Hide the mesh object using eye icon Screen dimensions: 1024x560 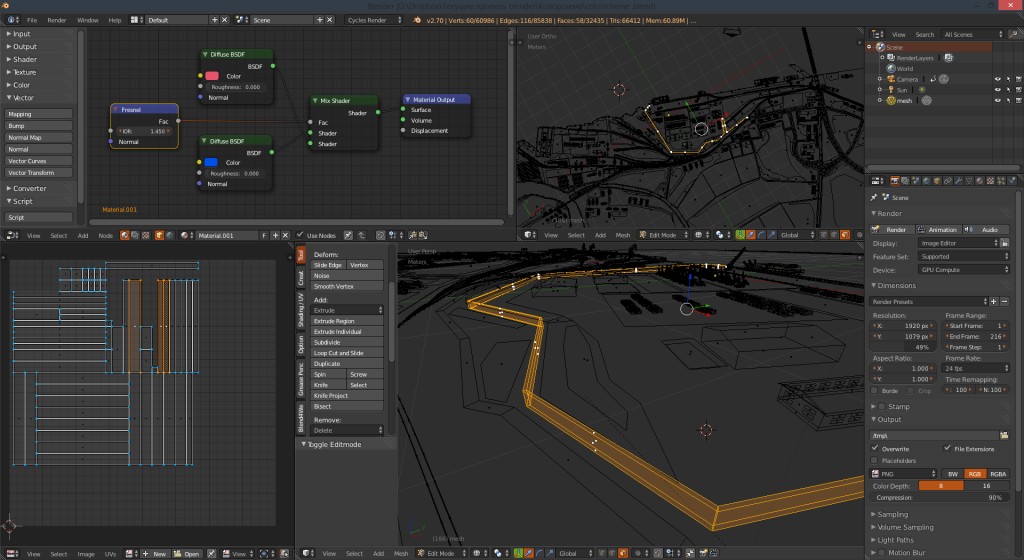click(x=997, y=101)
